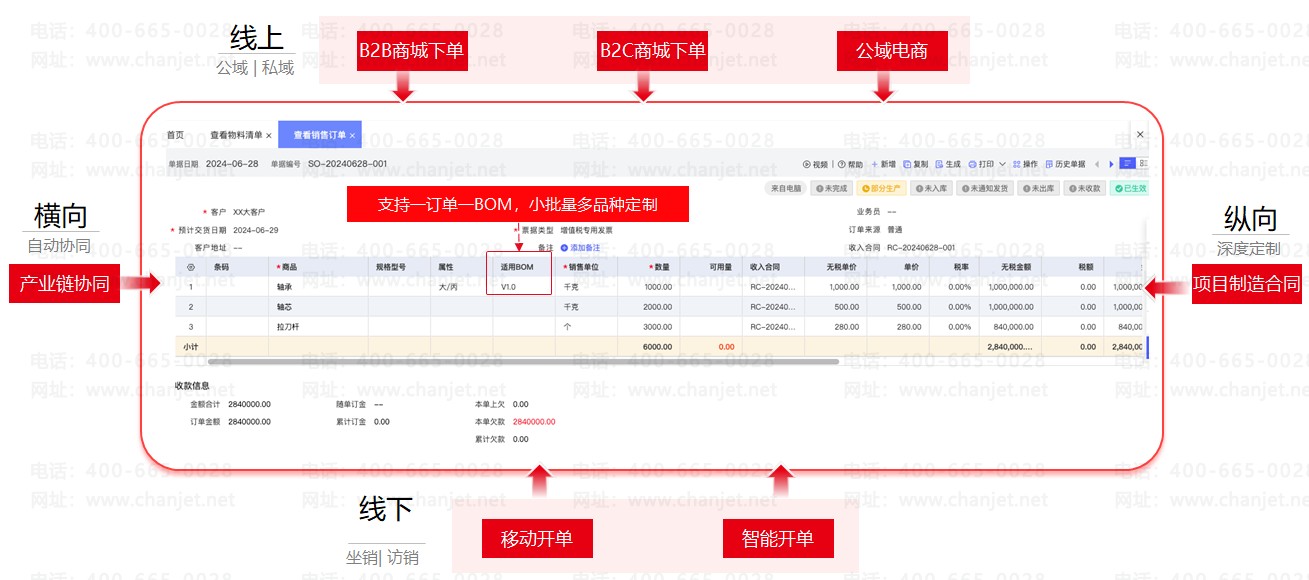Click the 税率 column header

point(960,267)
